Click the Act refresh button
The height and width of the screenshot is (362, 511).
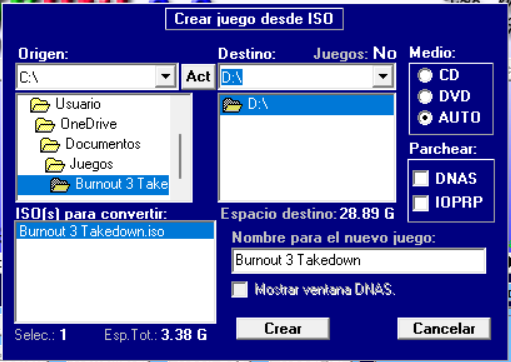(x=198, y=77)
